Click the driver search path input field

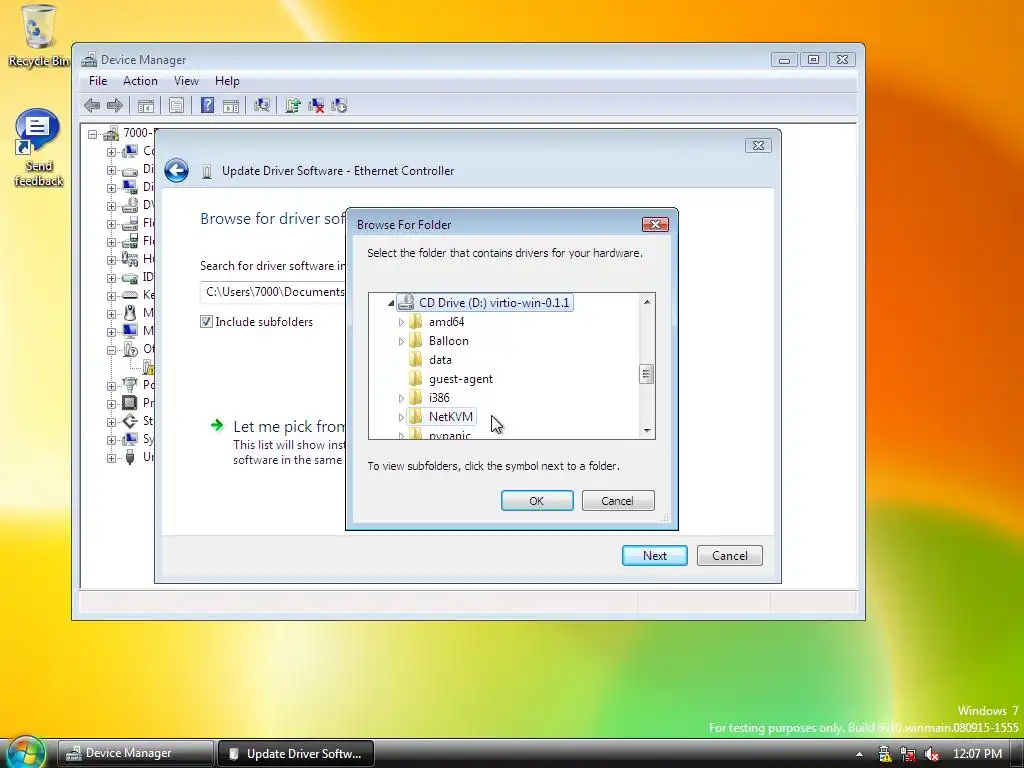pyautogui.click(x=273, y=292)
